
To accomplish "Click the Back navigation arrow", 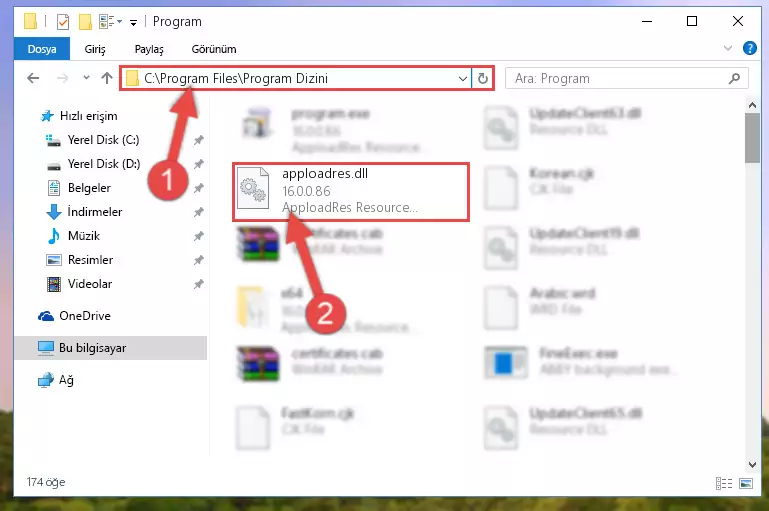I will pos(33,78).
